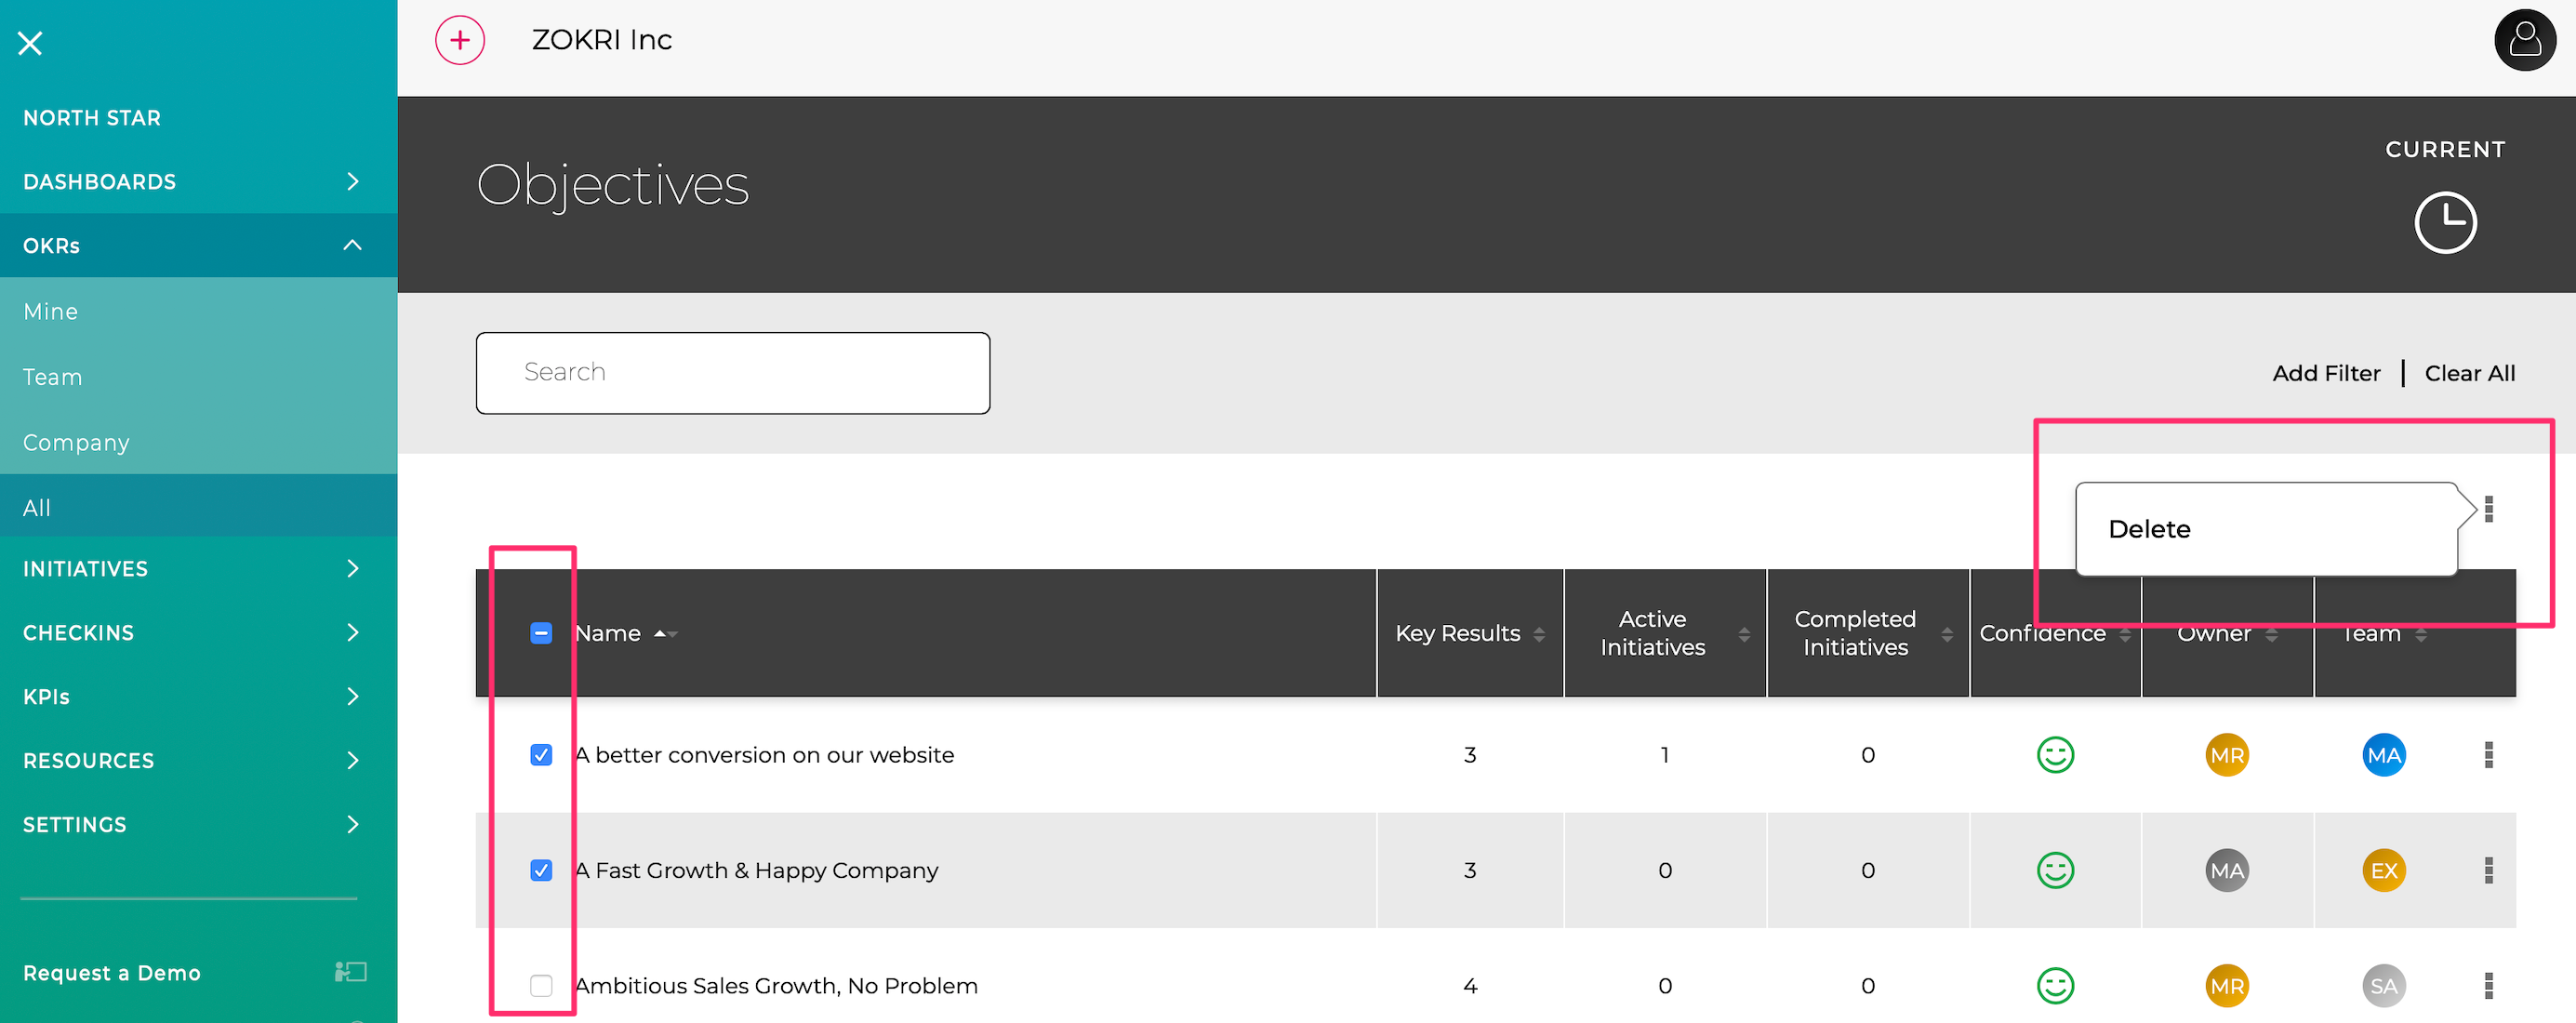
Task: Open the user profile avatar
Action: [2525, 40]
